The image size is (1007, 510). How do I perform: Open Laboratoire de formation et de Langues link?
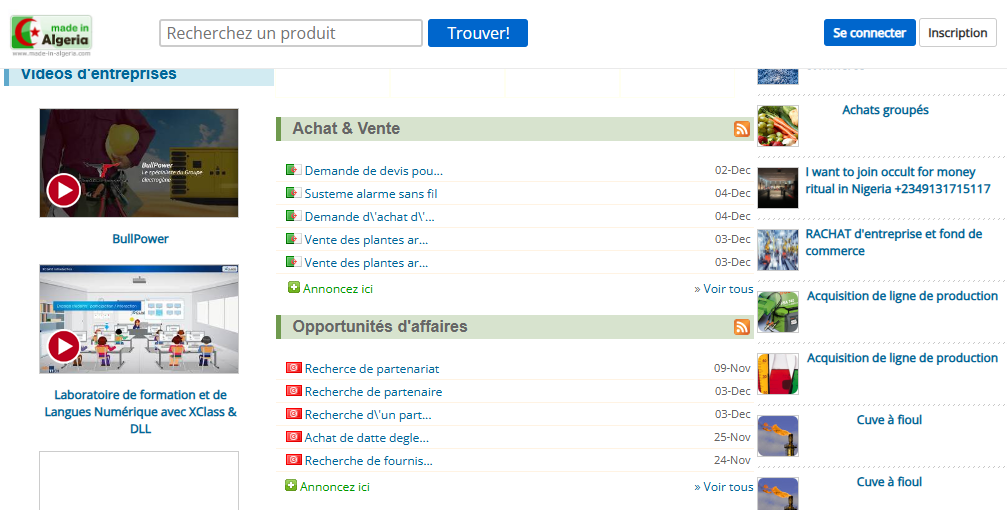click(x=140, y=412)
